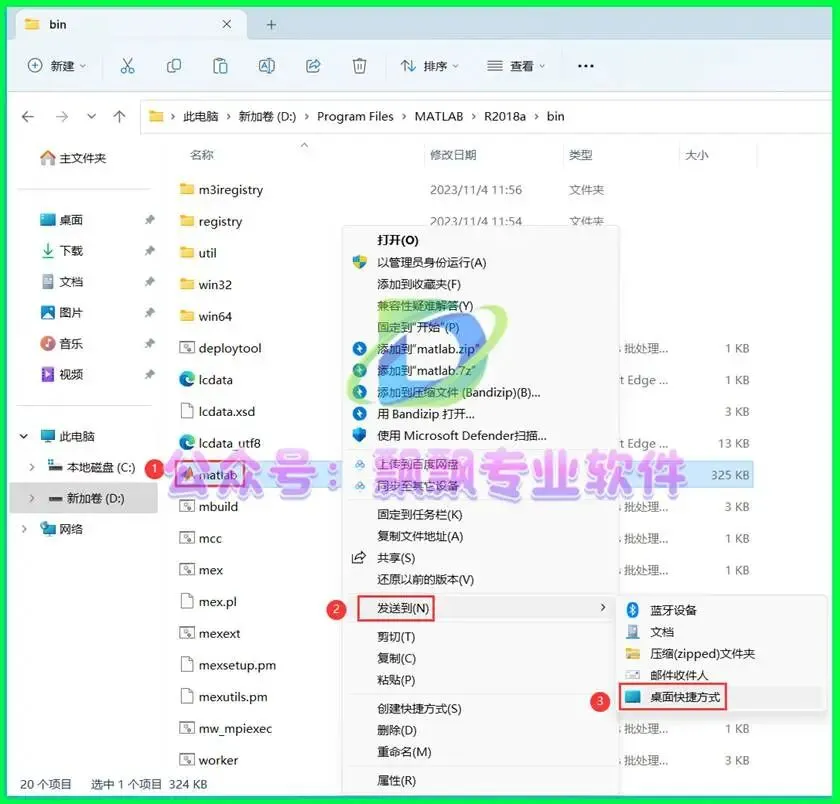Screen dimensions: 840x804
Task: Select 网络 in the sidebar
Action: 62,529
